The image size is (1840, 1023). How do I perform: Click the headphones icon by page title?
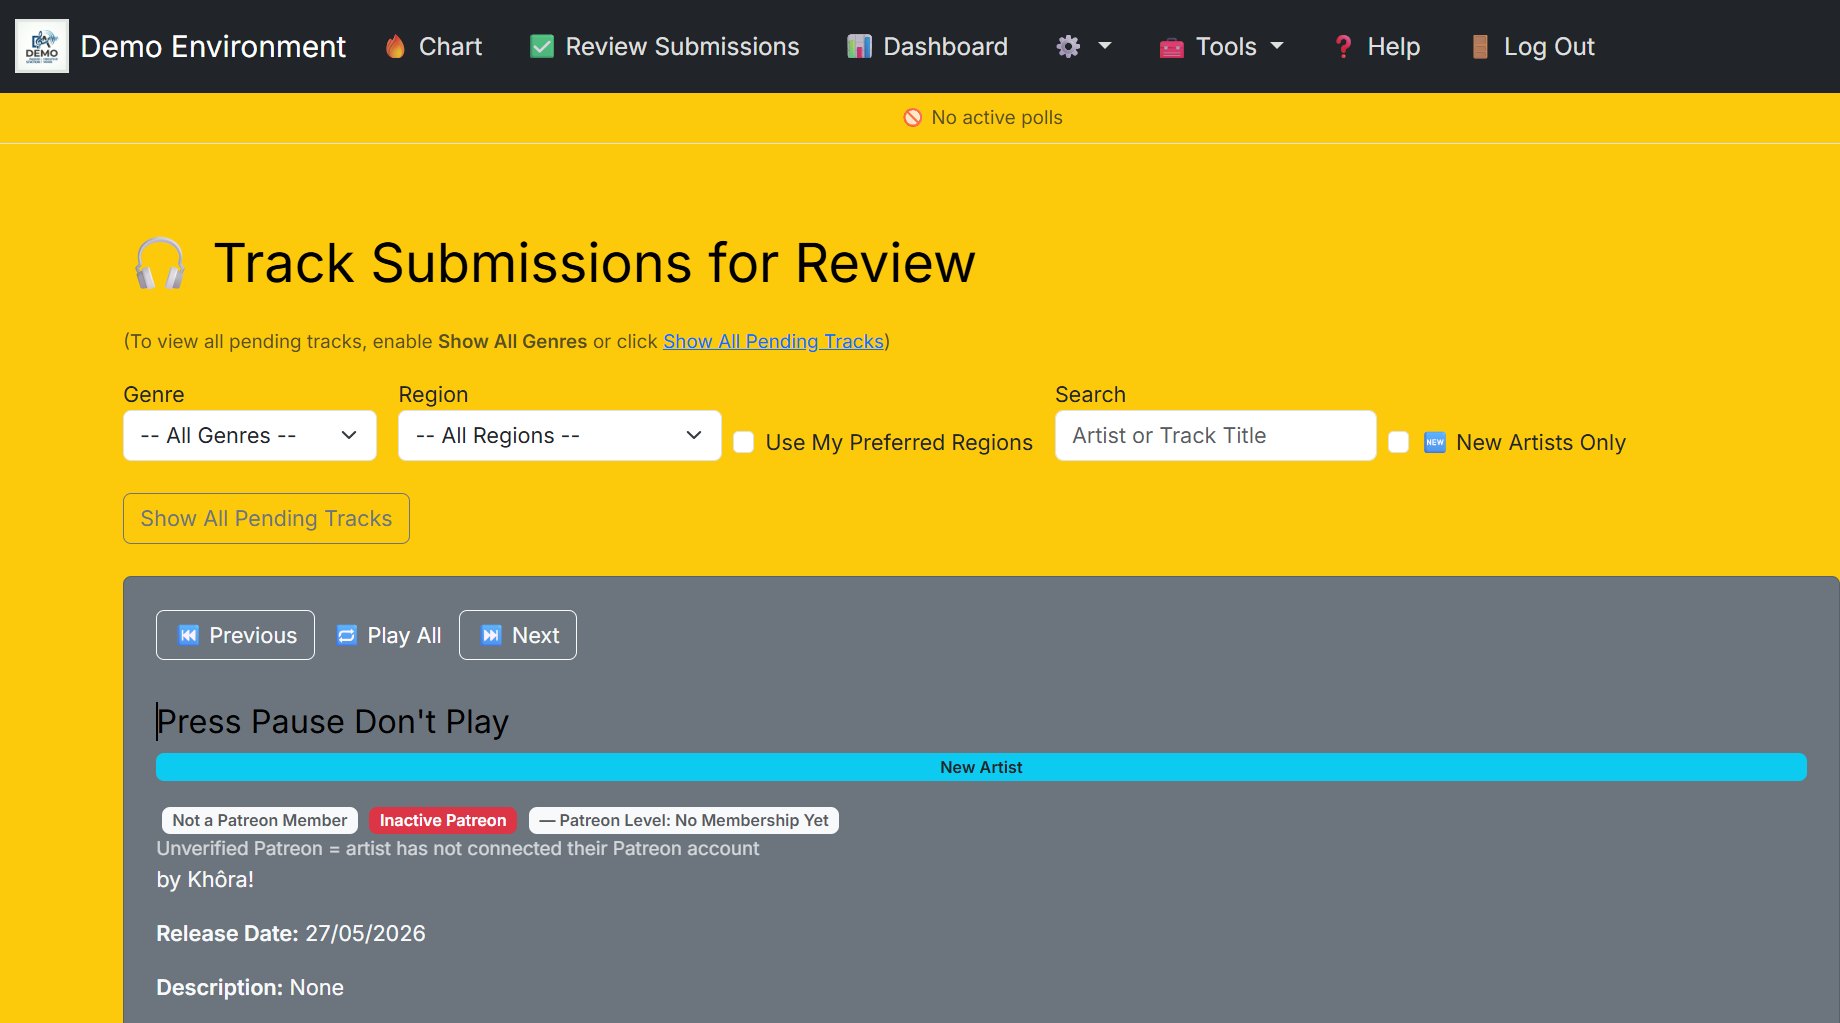tap(160, 263)
